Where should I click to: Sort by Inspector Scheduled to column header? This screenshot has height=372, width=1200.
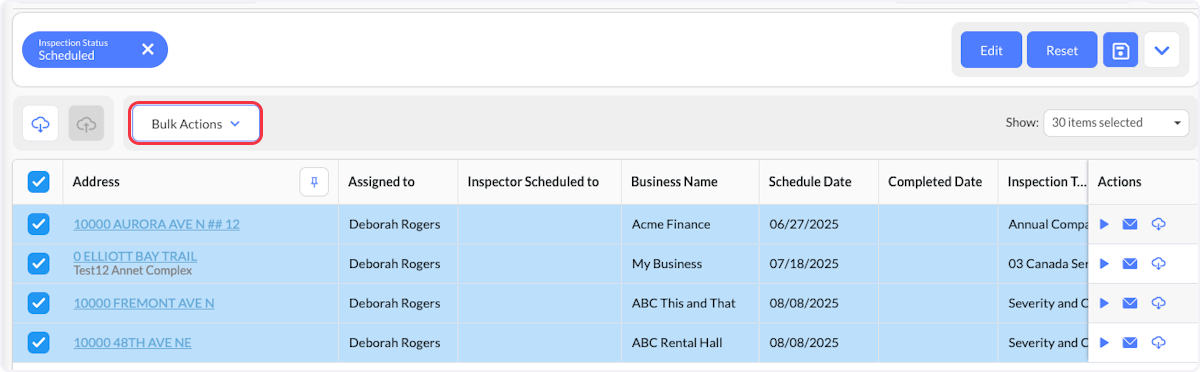click(x=533, y=182)
